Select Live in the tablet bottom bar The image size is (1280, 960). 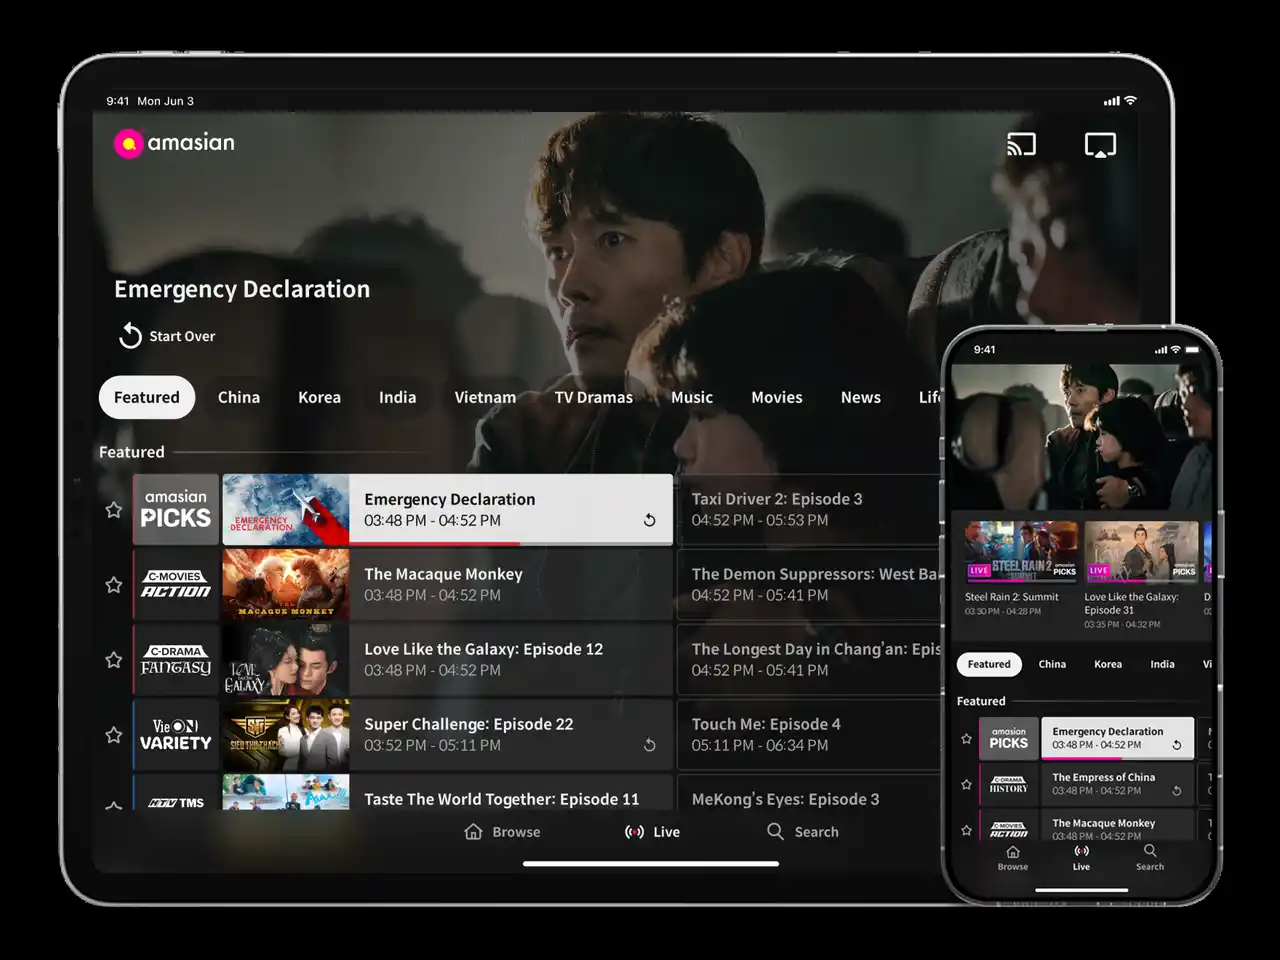[652, 832]
